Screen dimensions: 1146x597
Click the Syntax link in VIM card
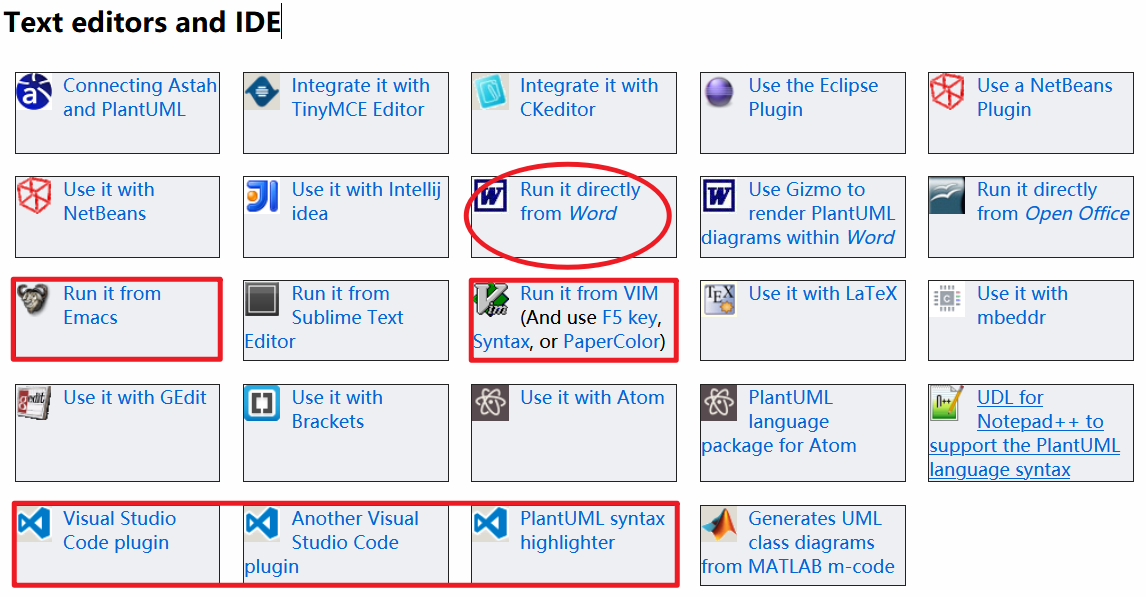(501, 342)
